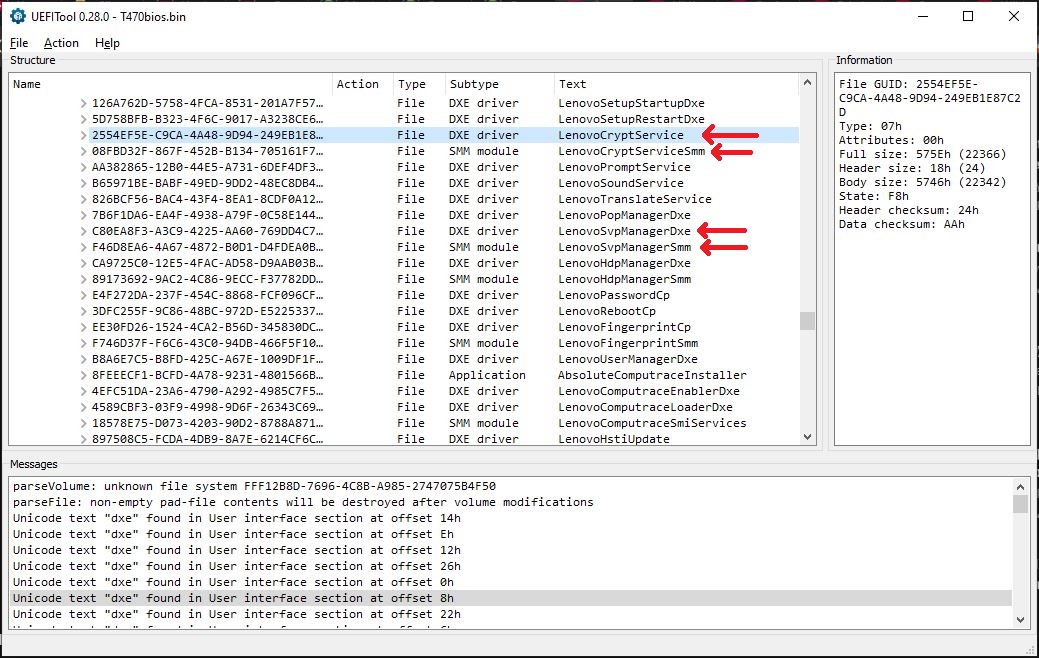Select the LenovoHstiUpdate text cell
This screenshot has width=1039, height=658.
[x=614, y=439]
